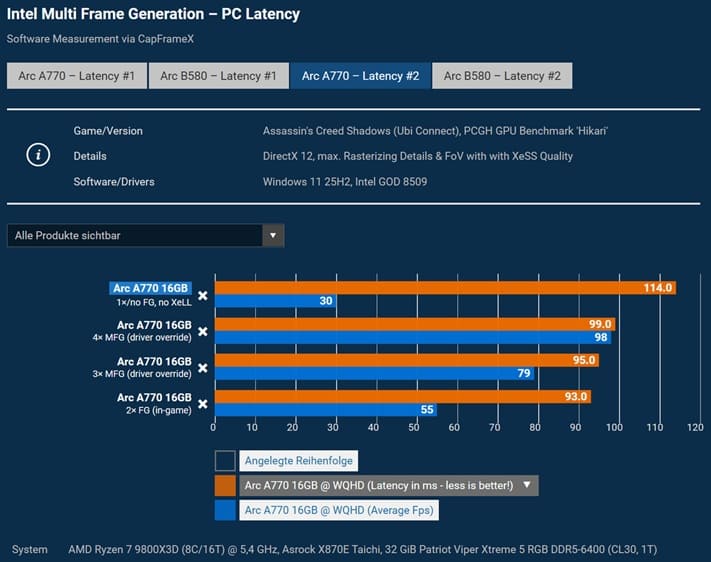This screenshot has width=711, height=562.
Task: Click the highlighted Arc A770 16GB product label
Action: coord(151,288)
